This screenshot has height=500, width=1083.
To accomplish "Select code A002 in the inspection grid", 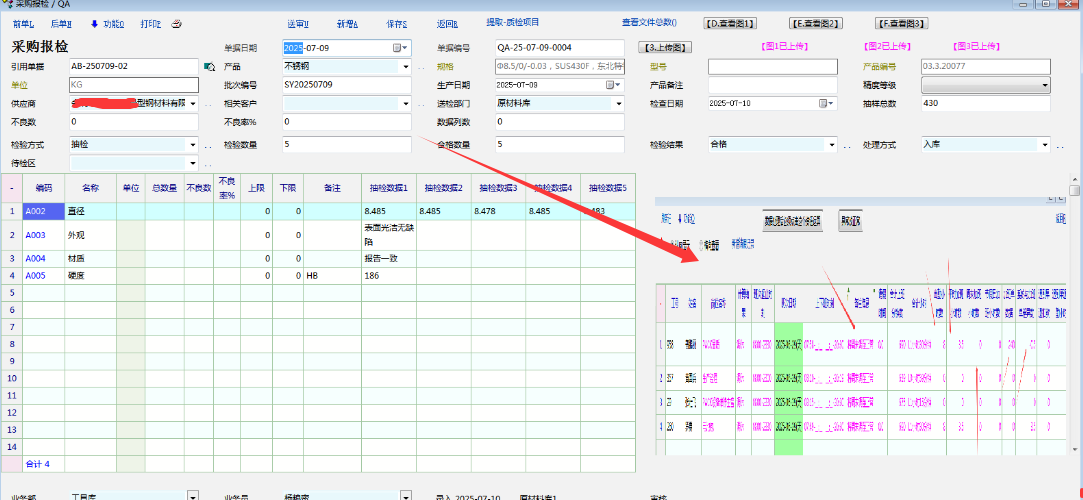I will point(36,211).
